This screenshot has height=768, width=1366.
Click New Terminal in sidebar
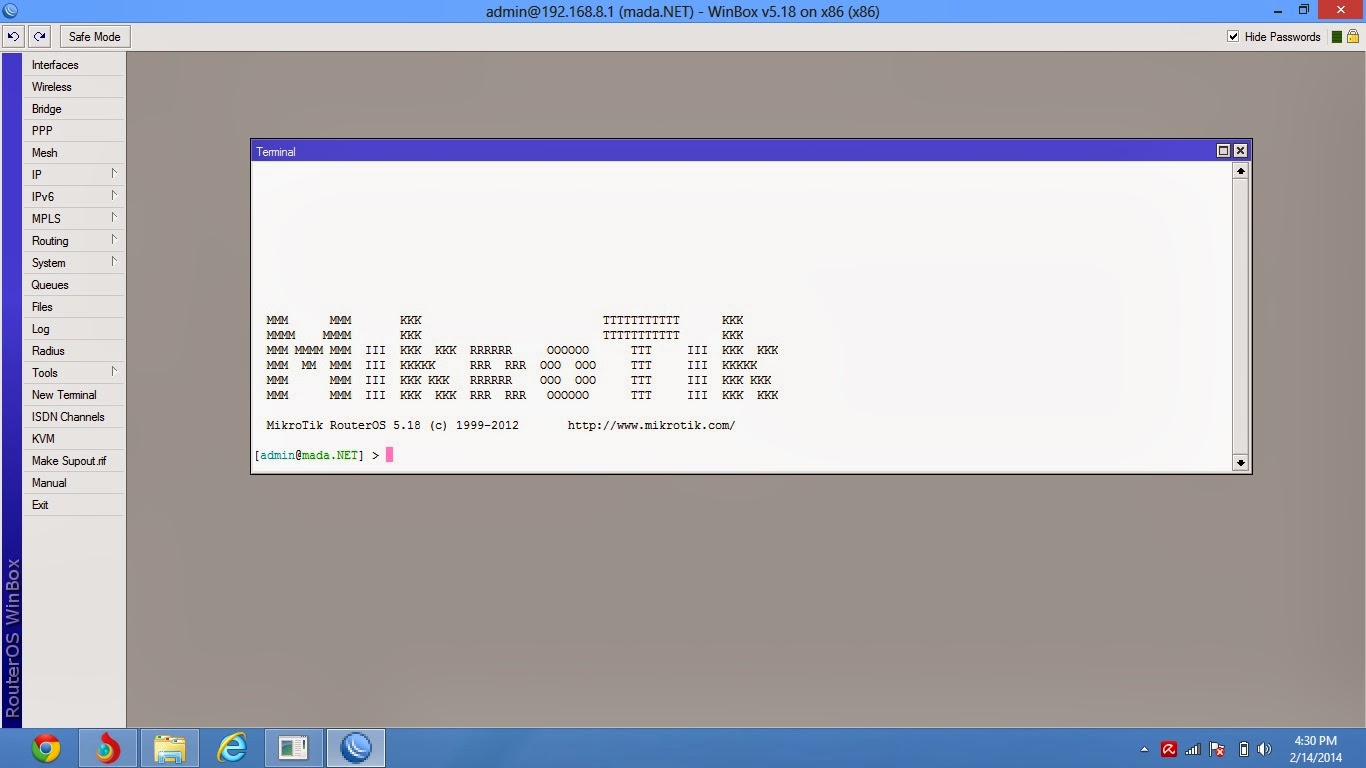click(74, 395)
